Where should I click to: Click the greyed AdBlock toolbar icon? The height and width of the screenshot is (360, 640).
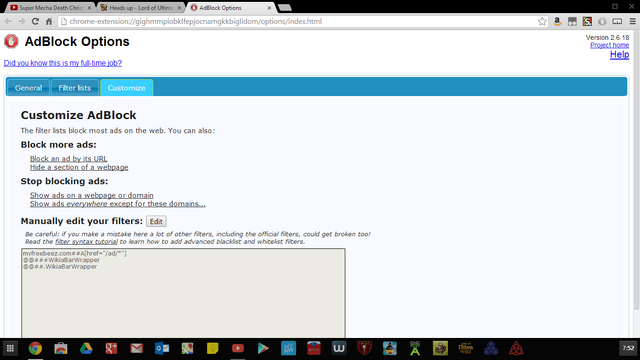(602, 21)
